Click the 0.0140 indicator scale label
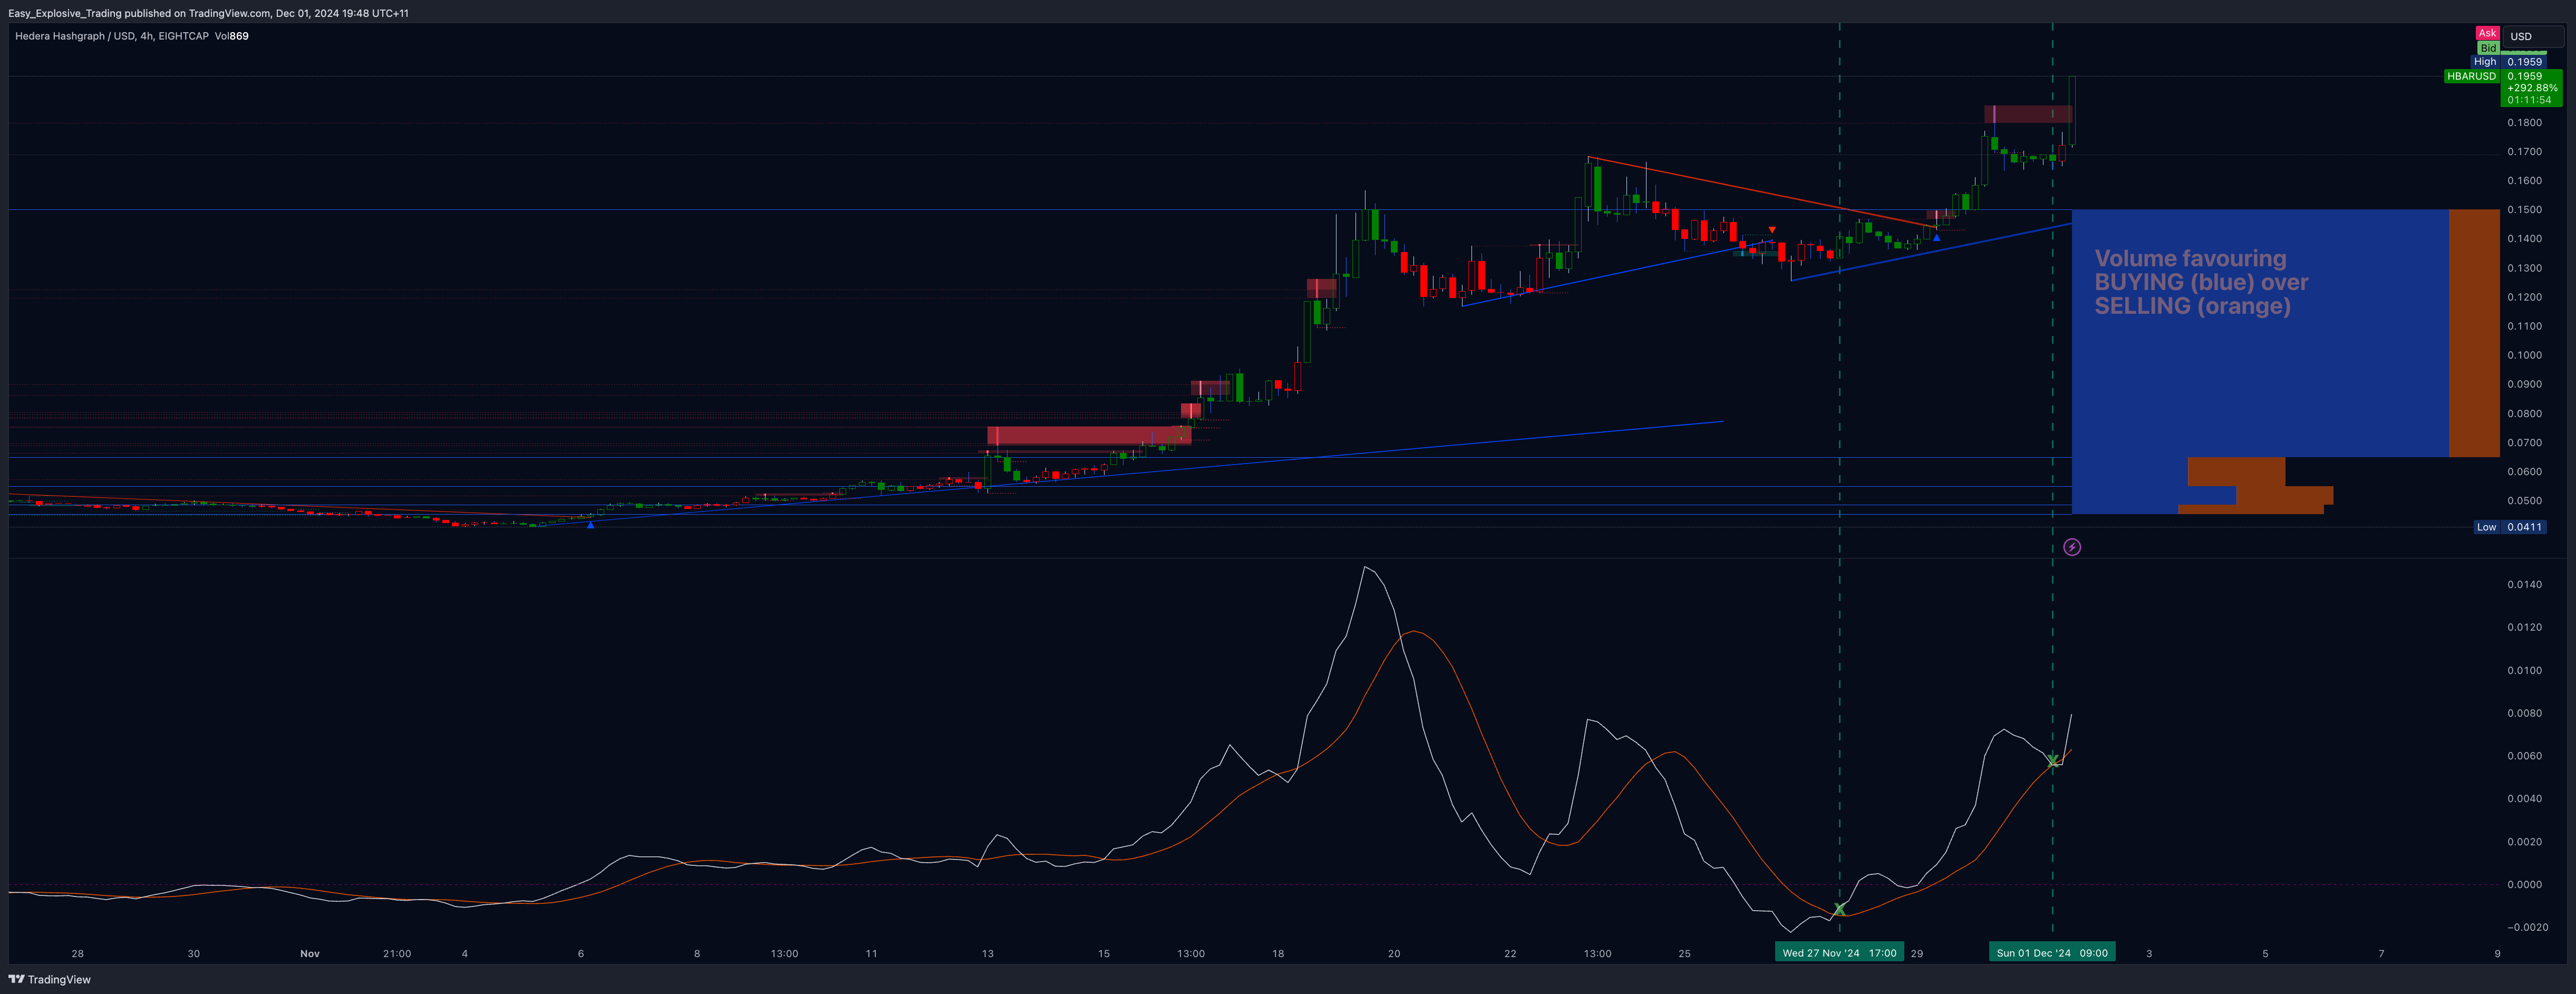Screen dimensions: 2576x994 point(2524,585)
